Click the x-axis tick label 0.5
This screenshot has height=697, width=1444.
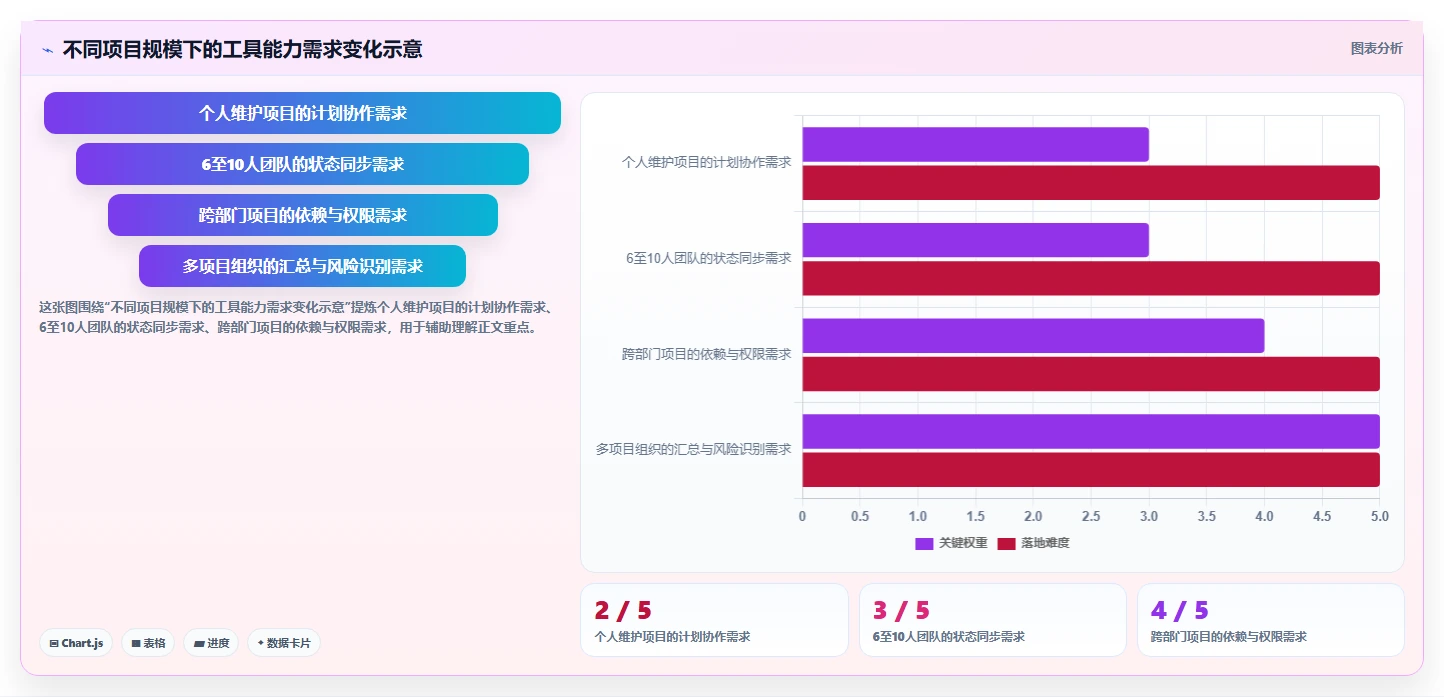click(x=860, y=516)
